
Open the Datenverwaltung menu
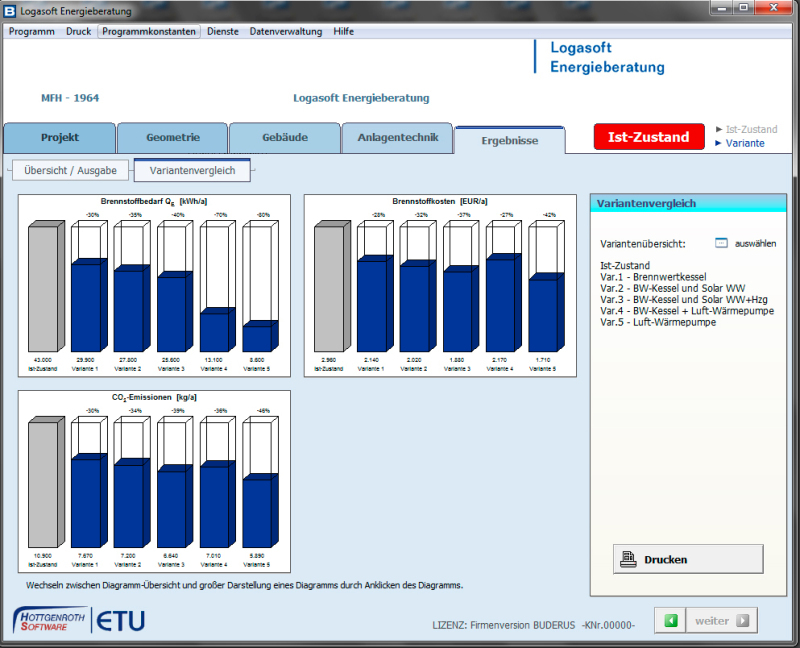pyautogui.click(x=286, y=31)
